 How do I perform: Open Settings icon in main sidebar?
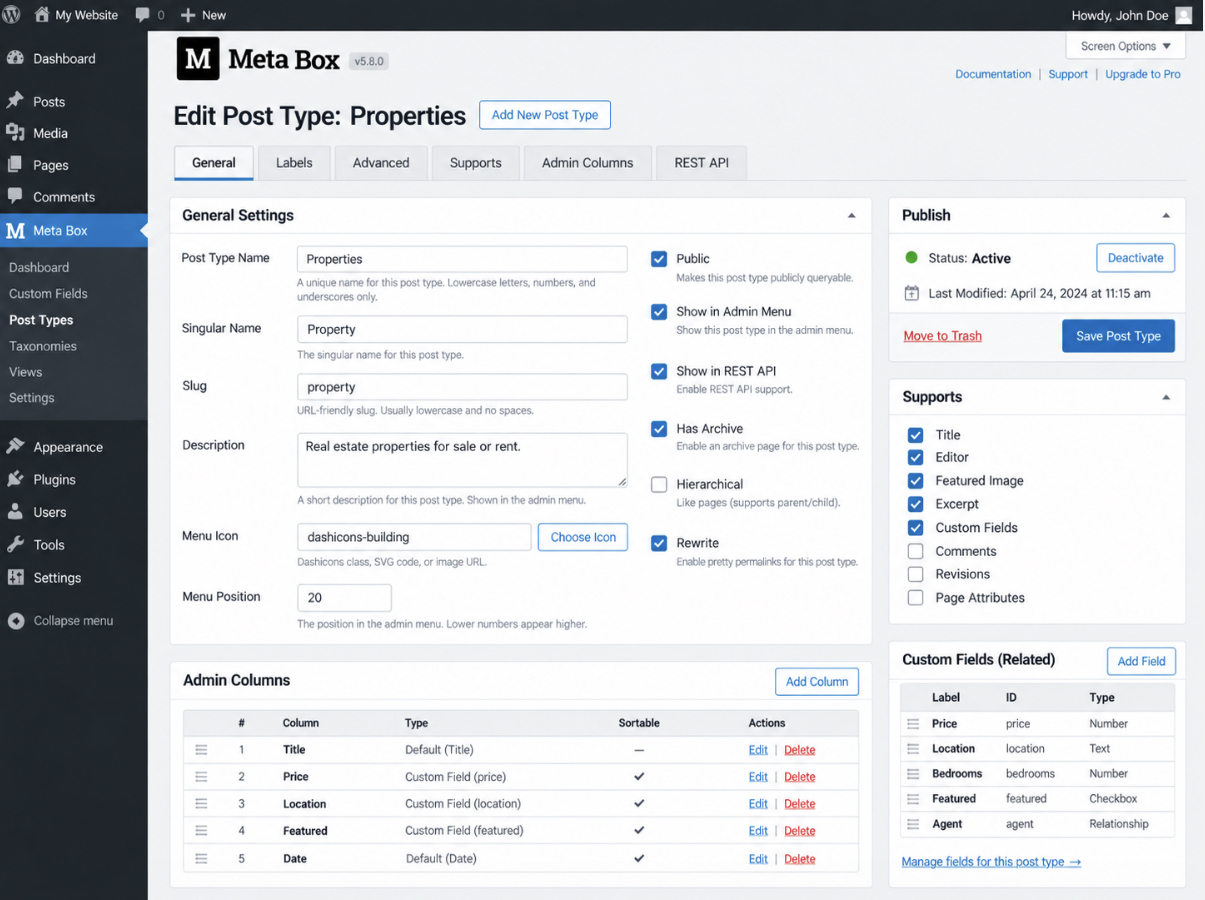point(15,577)
